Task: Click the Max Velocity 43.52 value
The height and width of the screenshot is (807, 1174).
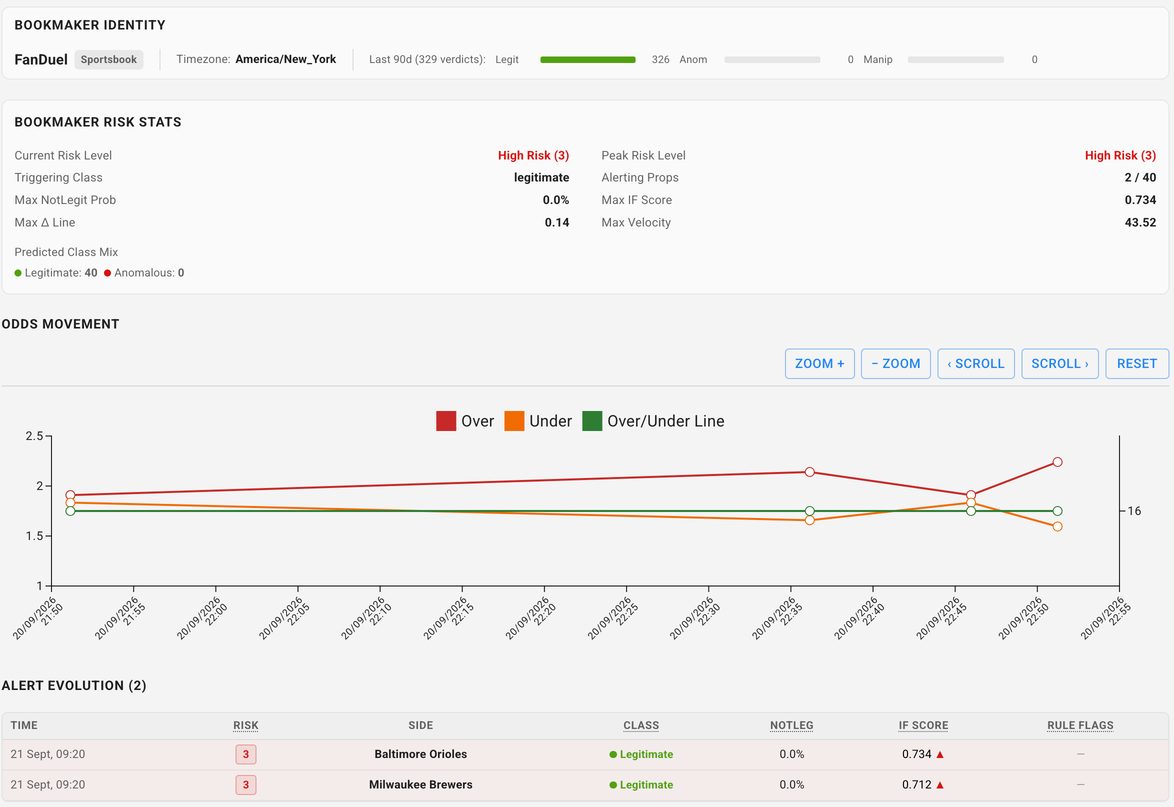Action: pos(1140,222)
